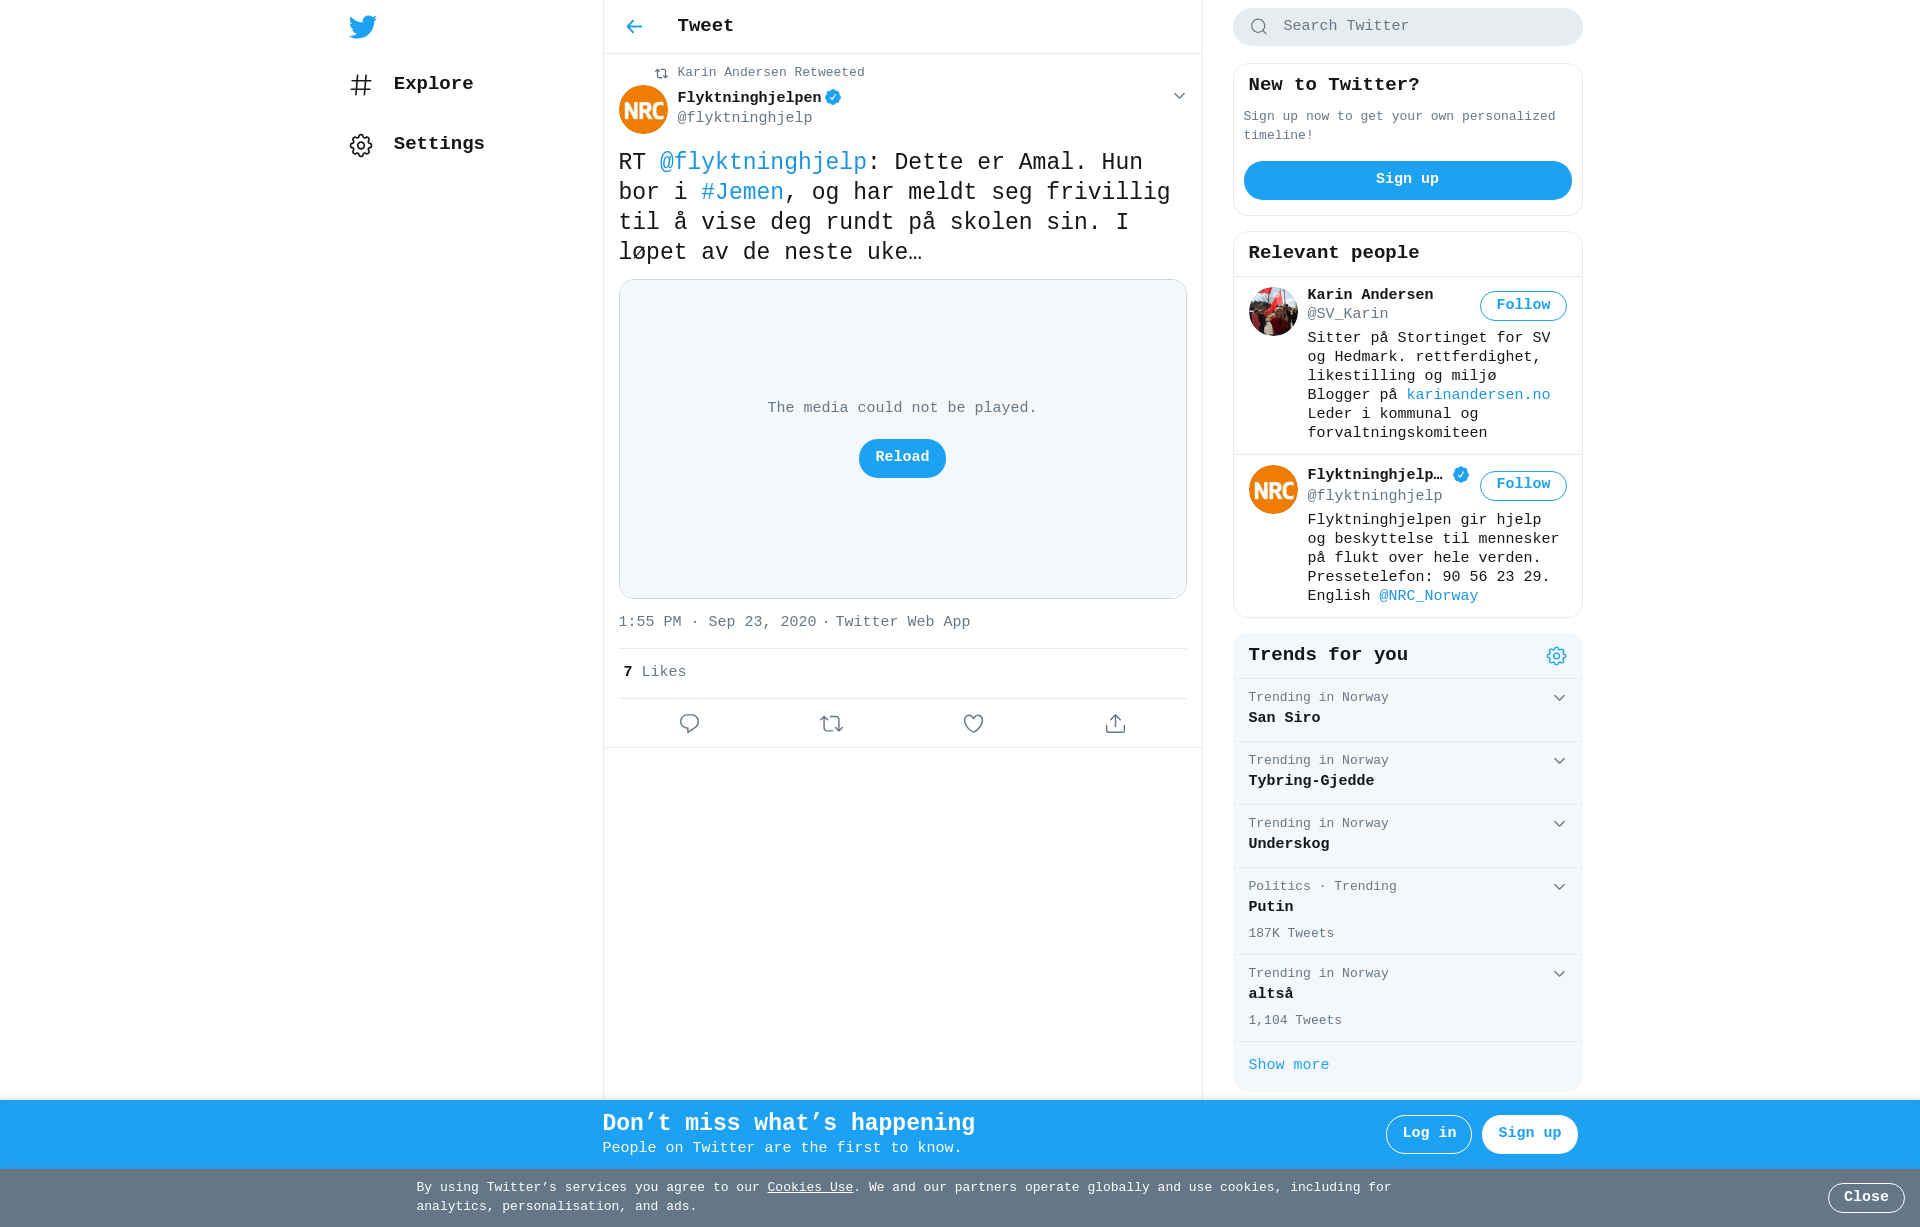Click Log in button in banner
This screenshot has width=1920, height=1227.
pos(1428,1134)
